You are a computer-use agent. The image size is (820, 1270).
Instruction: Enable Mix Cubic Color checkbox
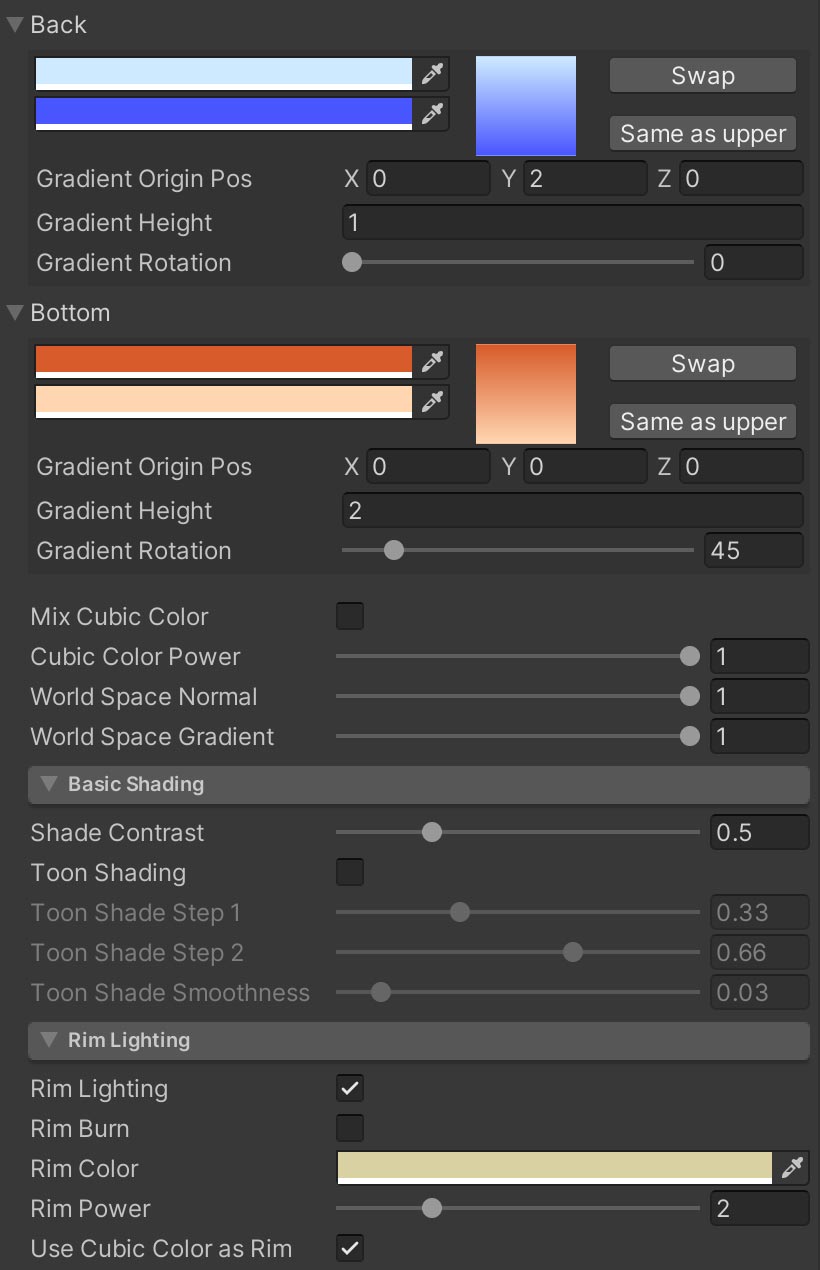(350, 616)
